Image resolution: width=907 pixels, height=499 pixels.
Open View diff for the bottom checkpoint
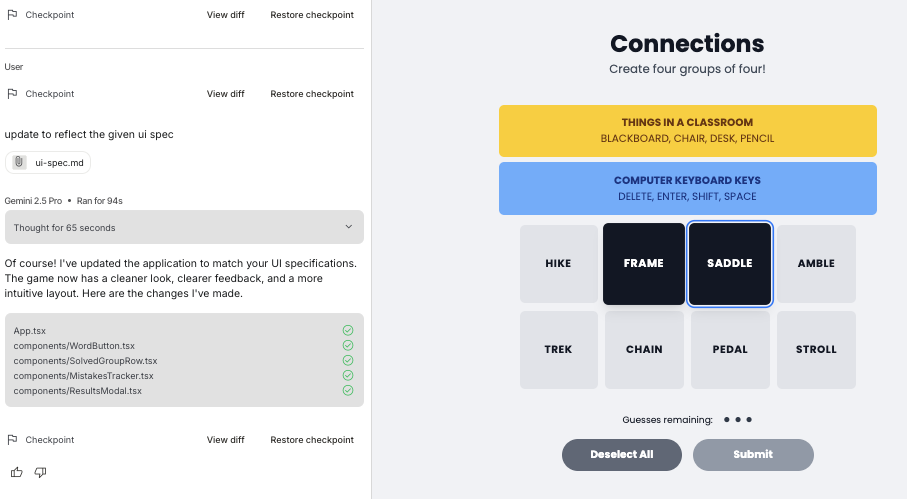tap(225, 440)
